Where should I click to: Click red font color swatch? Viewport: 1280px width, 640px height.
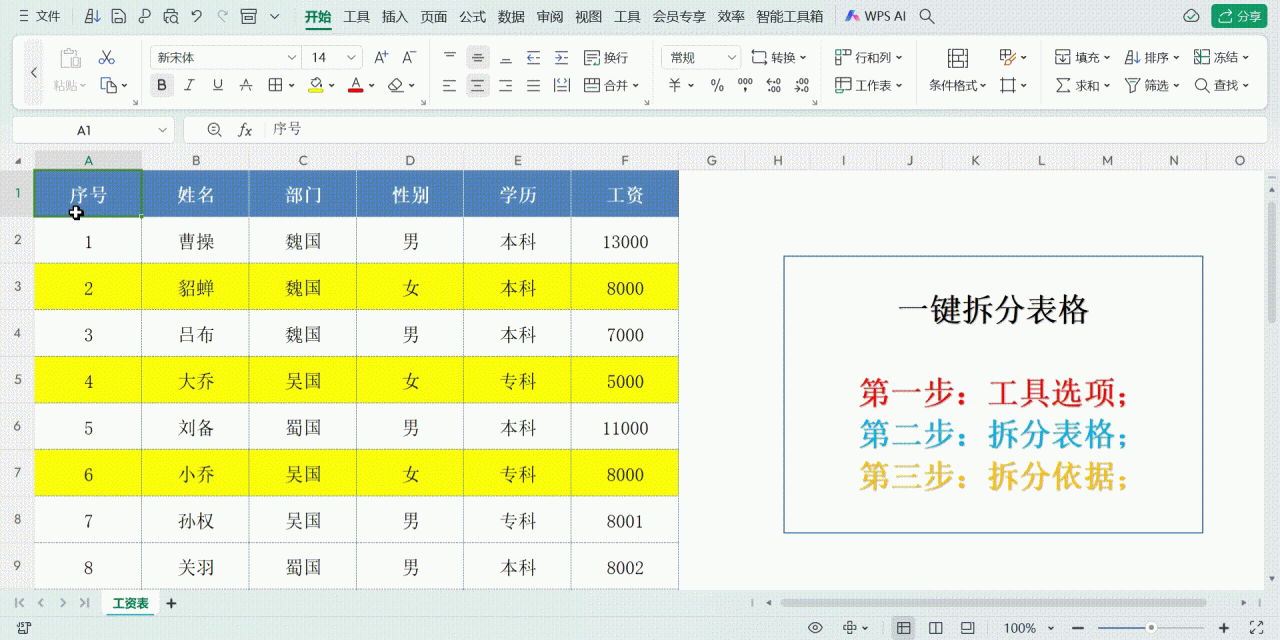[x=355, y=86]
